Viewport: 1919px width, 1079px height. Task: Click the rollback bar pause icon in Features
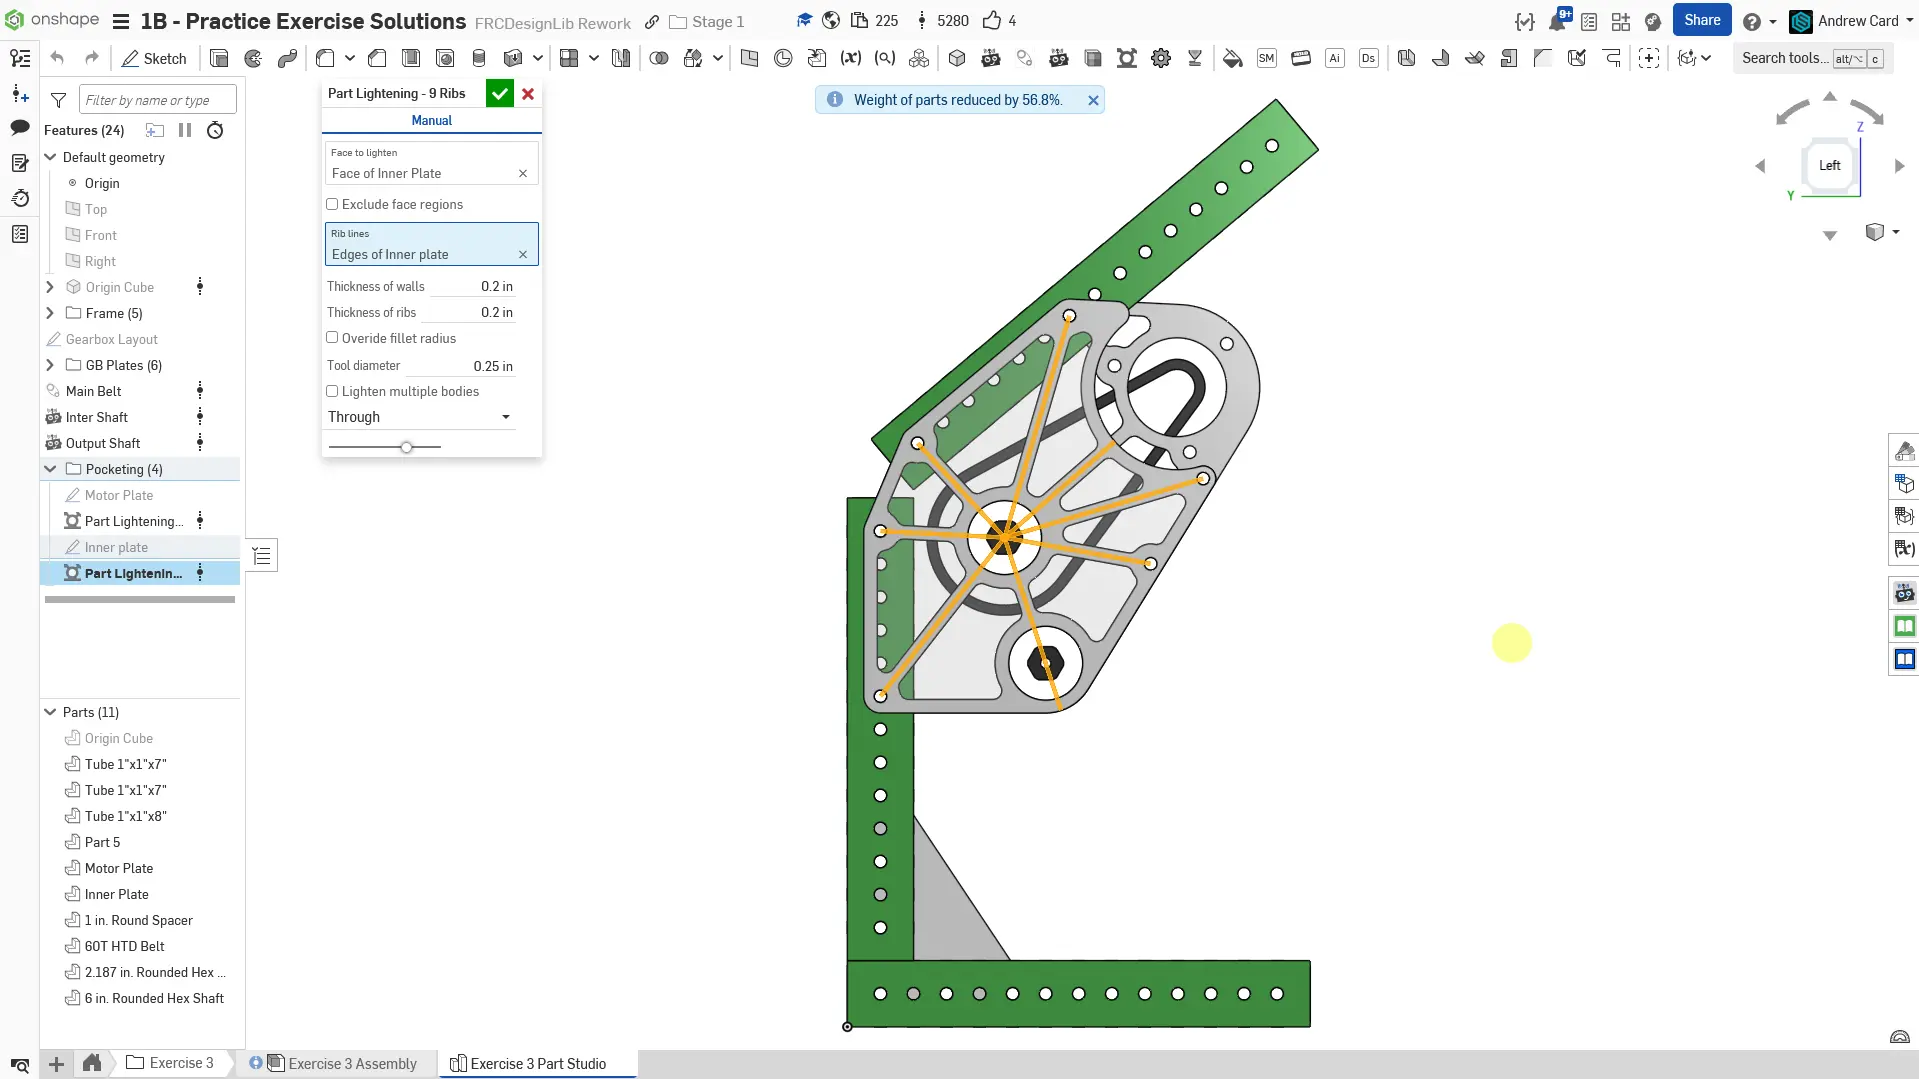coord(185,130)
